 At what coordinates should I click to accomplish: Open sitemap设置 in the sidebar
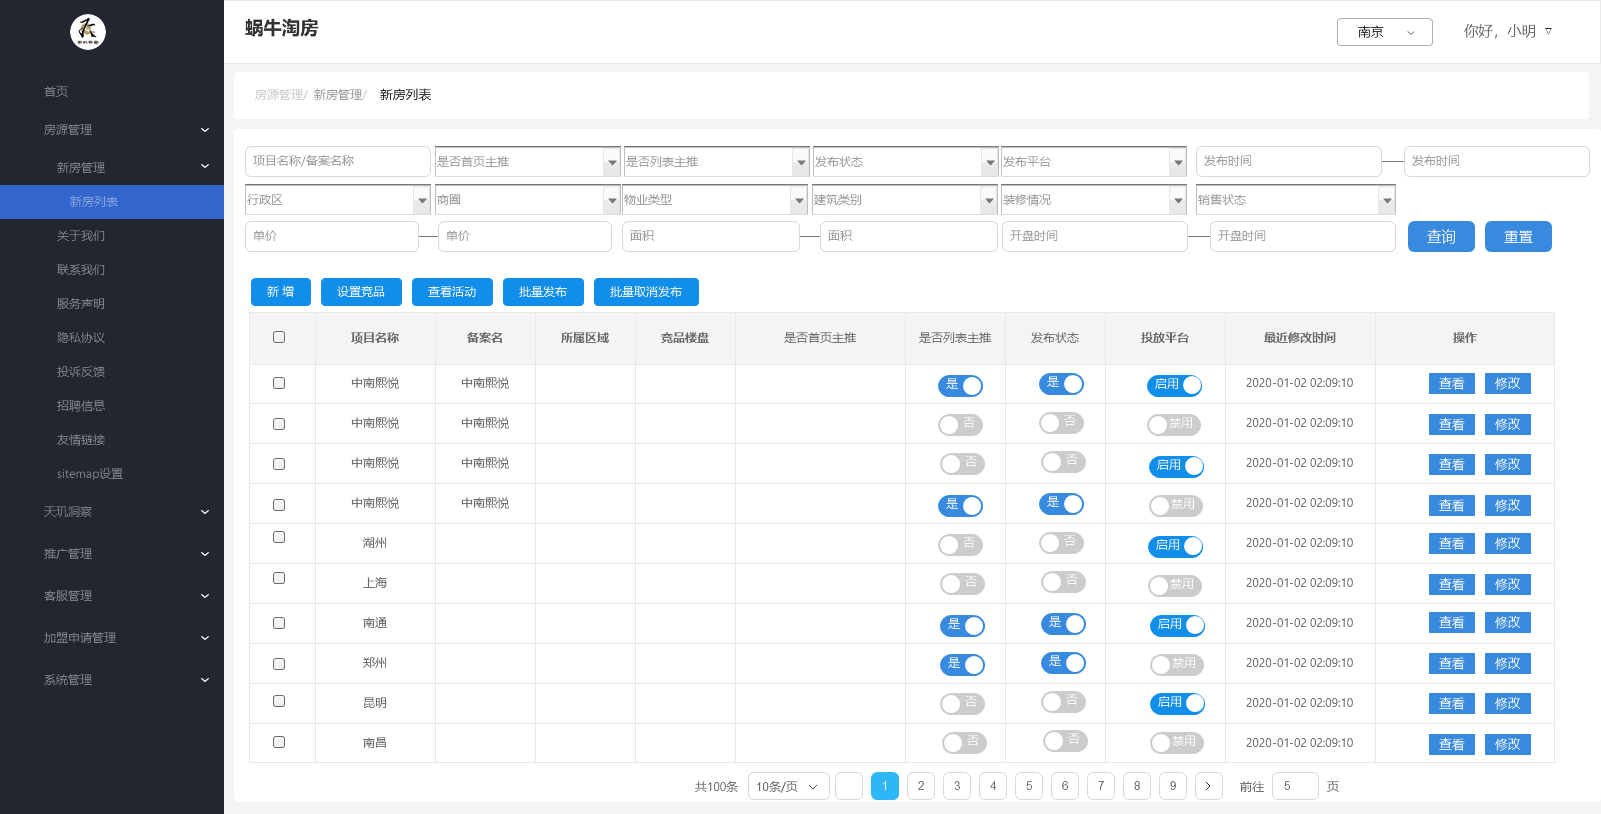pyautogui.click(x=90, y=474)
